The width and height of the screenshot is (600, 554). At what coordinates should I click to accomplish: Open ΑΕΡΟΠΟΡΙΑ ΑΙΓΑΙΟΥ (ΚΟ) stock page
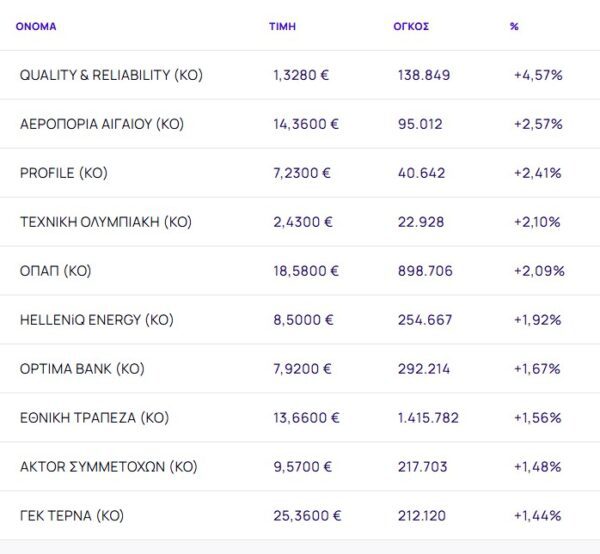click(x=102, y=124)
